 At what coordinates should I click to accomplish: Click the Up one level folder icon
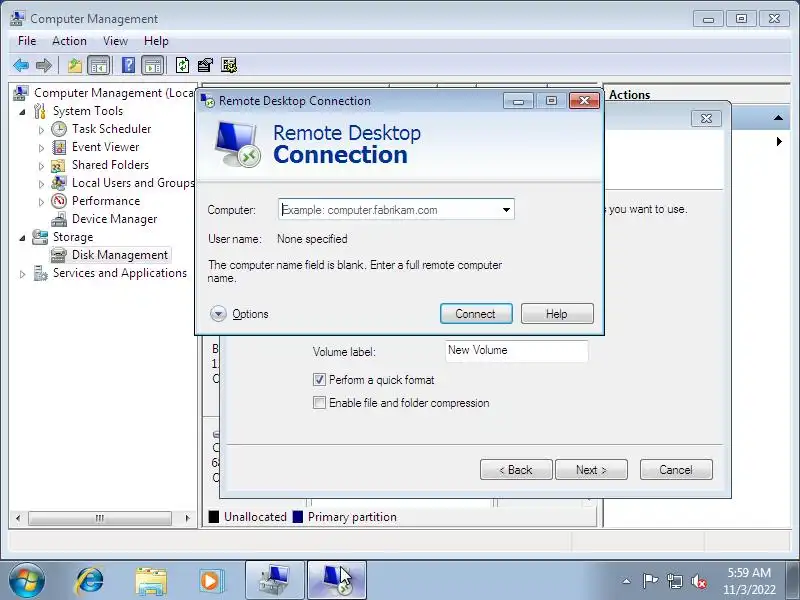(x=75, y=65)
